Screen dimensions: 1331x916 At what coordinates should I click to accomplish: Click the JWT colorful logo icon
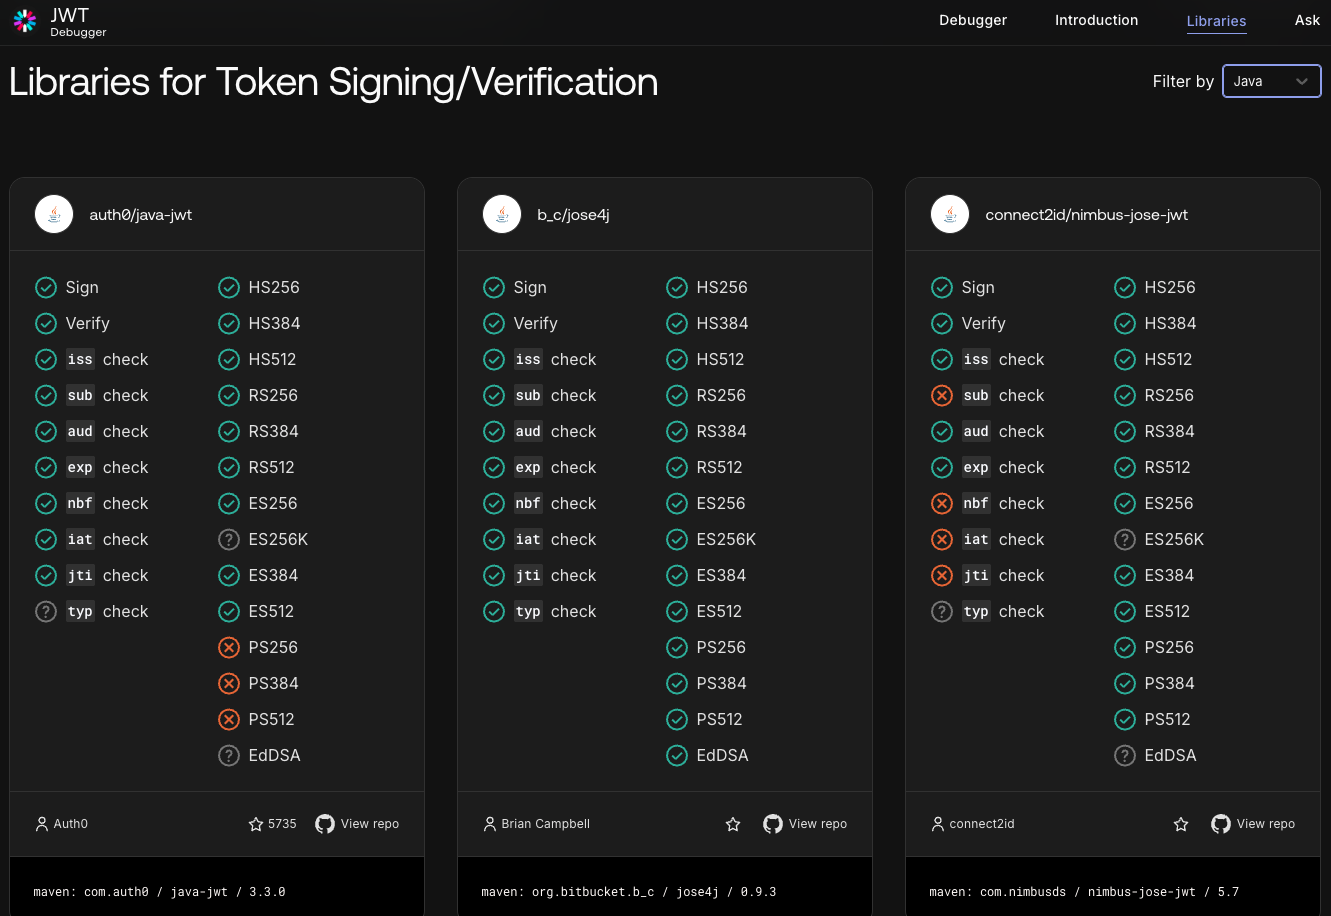pos(25,21)
